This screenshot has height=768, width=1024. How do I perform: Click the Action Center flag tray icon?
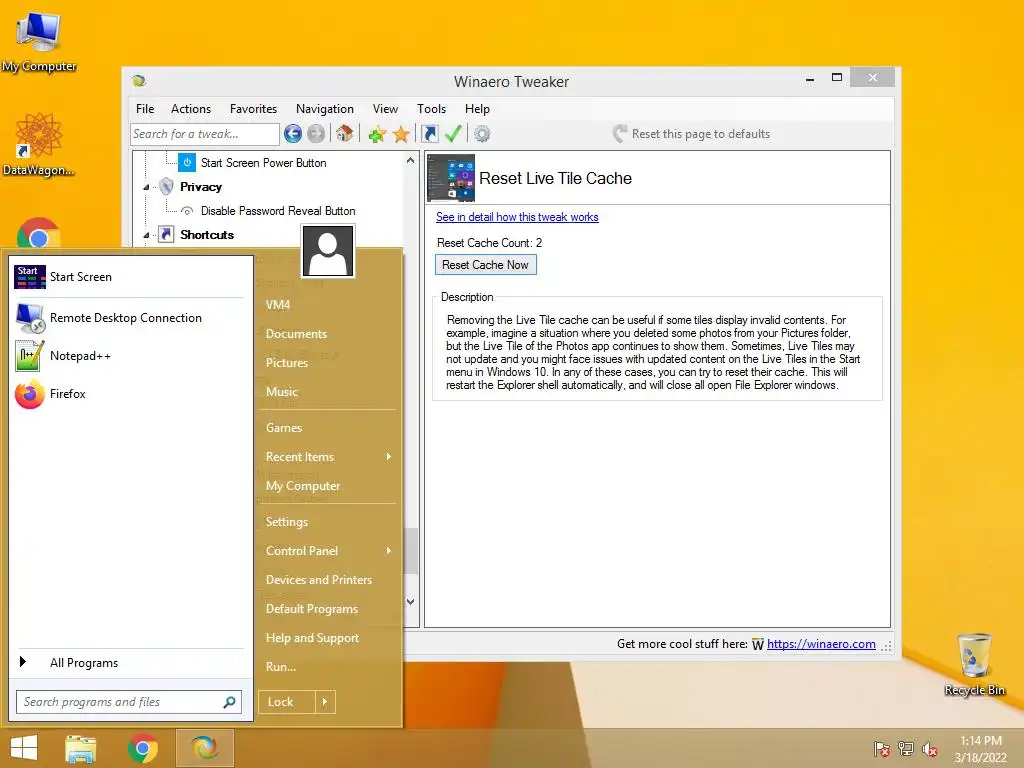(x=882, y=749)
